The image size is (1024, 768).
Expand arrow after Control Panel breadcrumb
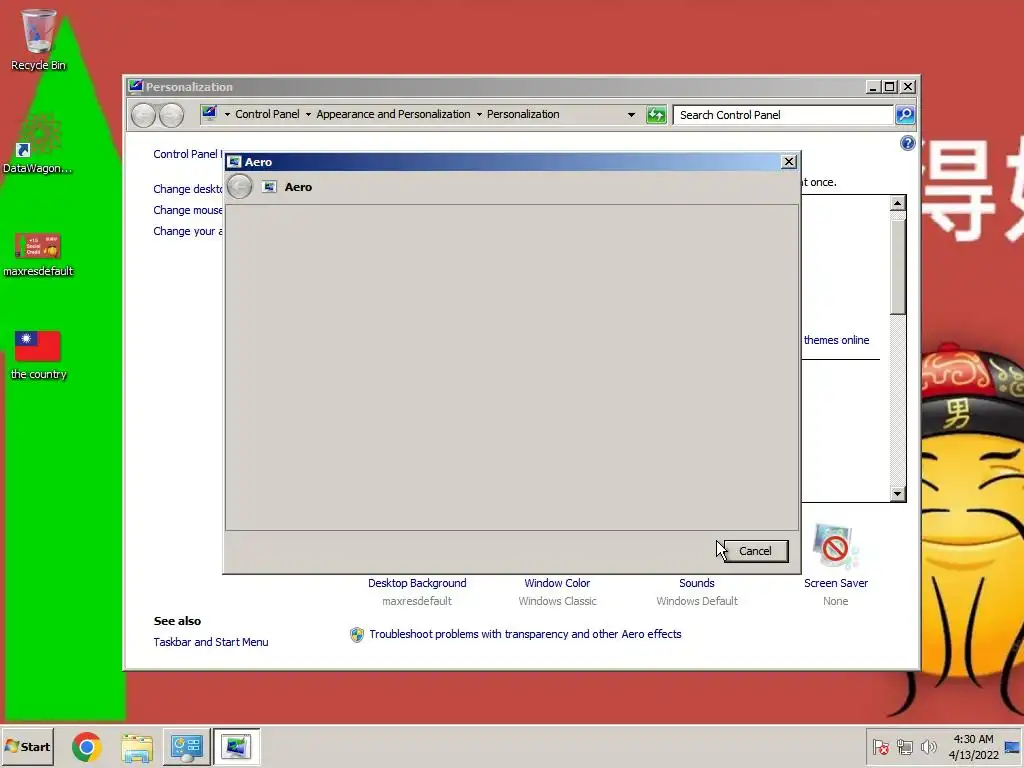[308, 114]
